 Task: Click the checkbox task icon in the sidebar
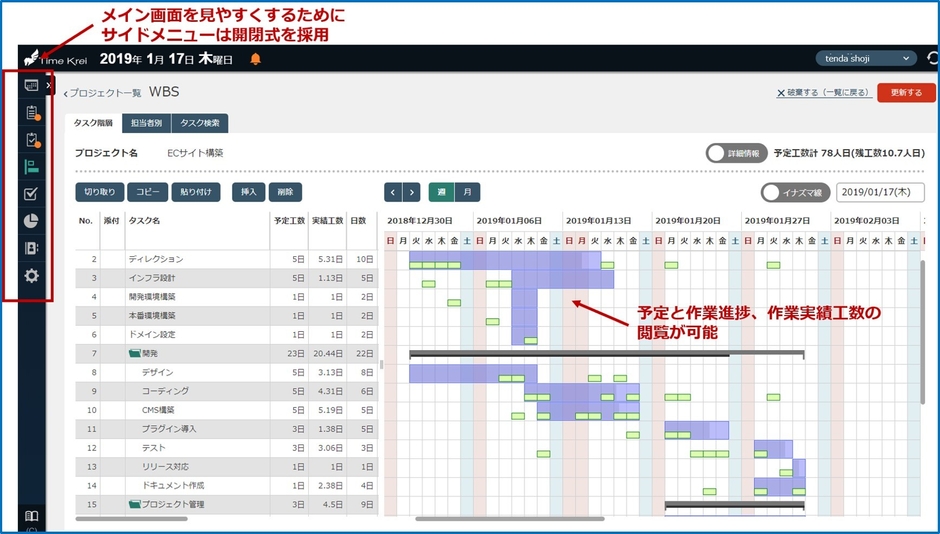click(x=31, y=194)
